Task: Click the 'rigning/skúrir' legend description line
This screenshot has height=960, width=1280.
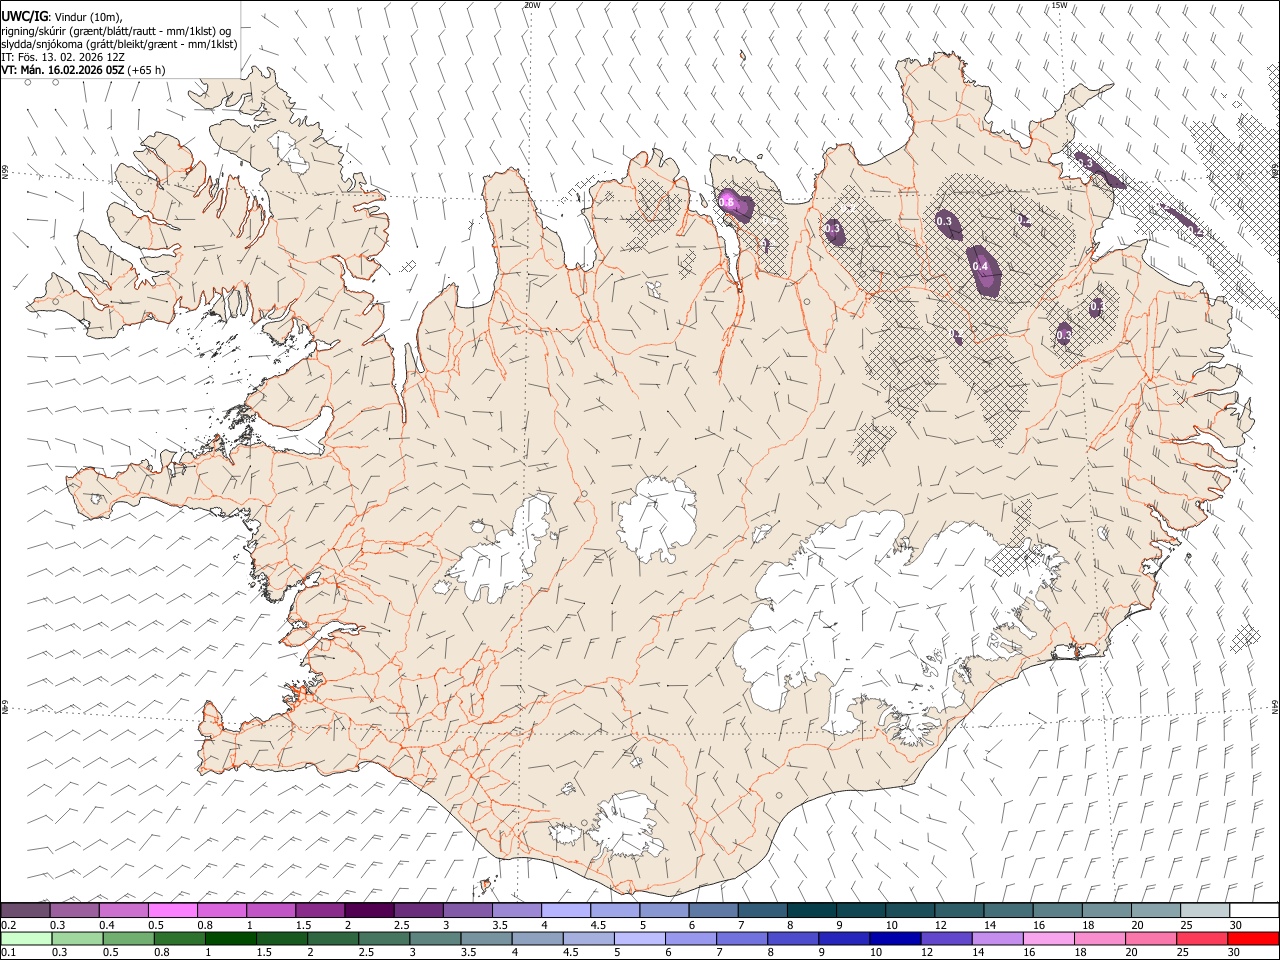Action: [x=117, y=31]
